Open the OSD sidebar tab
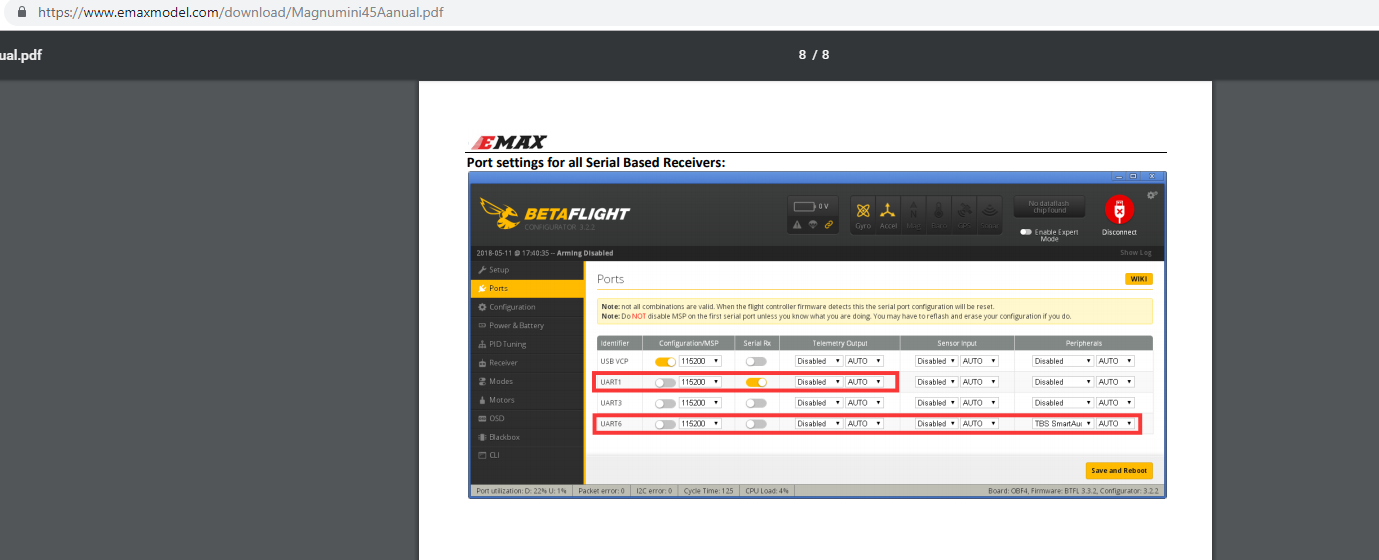The width and height of the screenshot is (1379, 560). tap(527, 418)
